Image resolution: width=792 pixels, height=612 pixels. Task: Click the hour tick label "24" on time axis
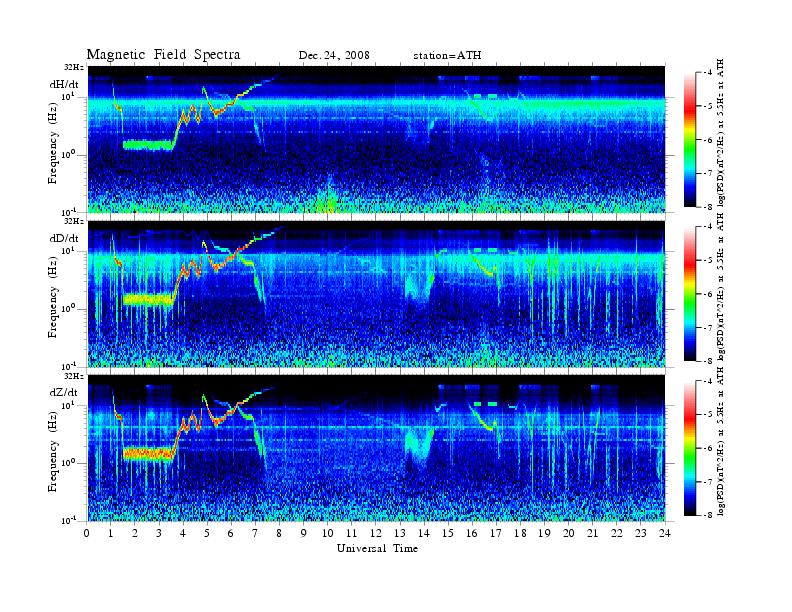[x=664, y=533]
